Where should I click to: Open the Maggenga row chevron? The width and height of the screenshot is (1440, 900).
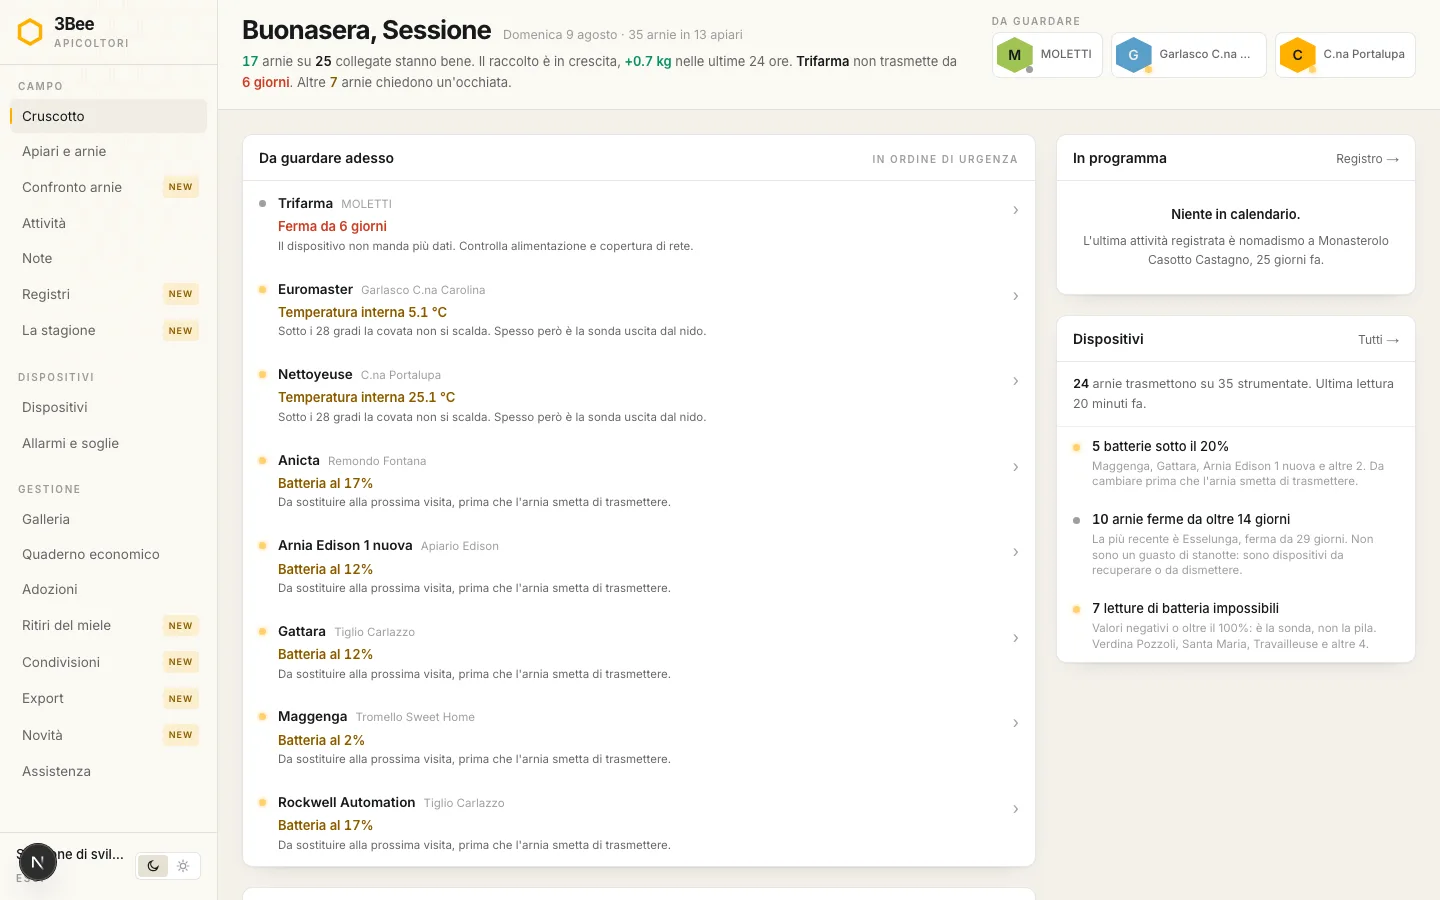pos(1015,723)
